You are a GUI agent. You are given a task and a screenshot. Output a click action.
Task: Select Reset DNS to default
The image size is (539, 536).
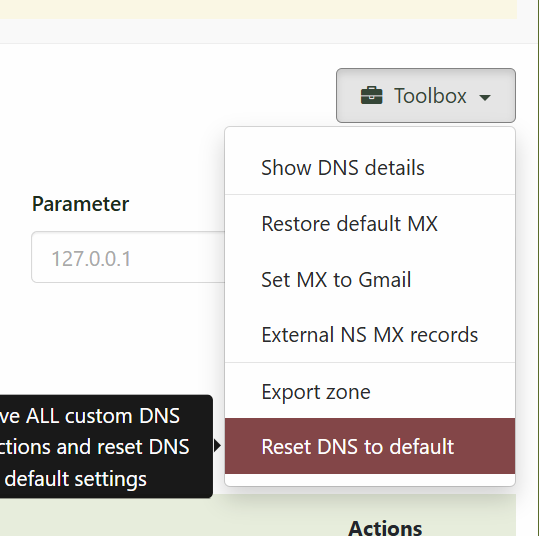click(370, 446)
